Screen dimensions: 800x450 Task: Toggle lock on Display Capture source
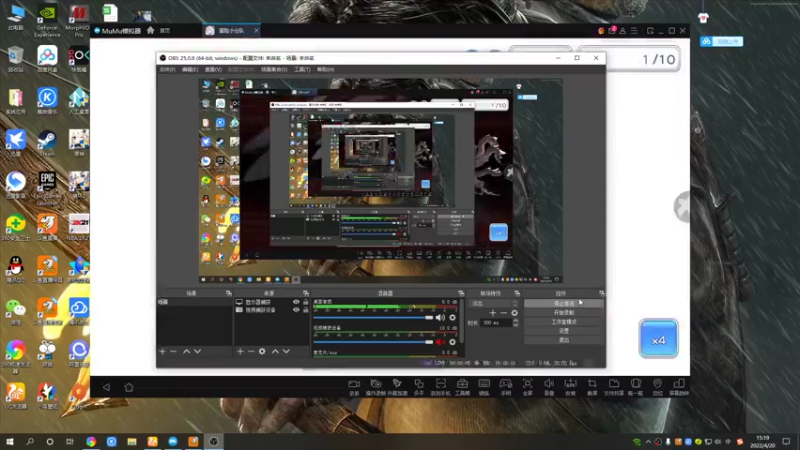(x=306, y=302)
